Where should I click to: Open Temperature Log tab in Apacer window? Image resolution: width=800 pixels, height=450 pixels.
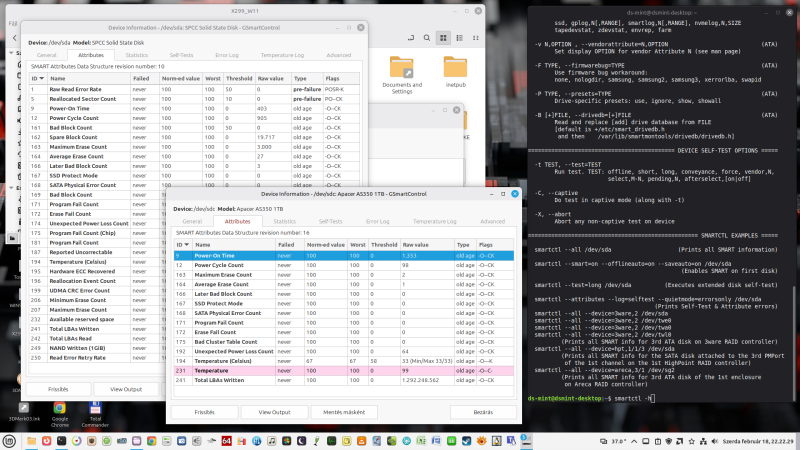point(434,221)
